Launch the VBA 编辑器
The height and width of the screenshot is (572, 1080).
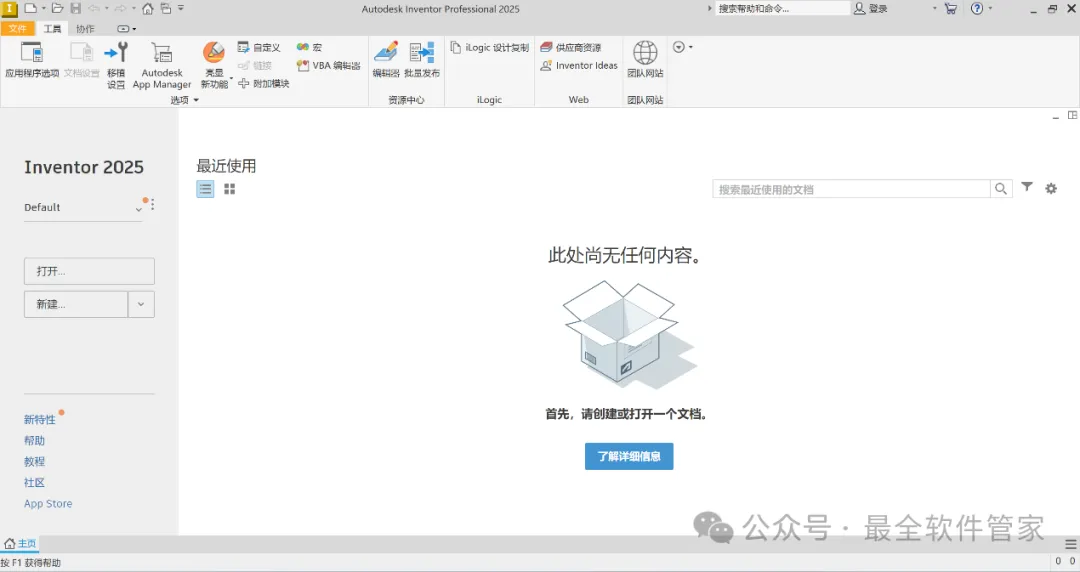click(329, 65)
